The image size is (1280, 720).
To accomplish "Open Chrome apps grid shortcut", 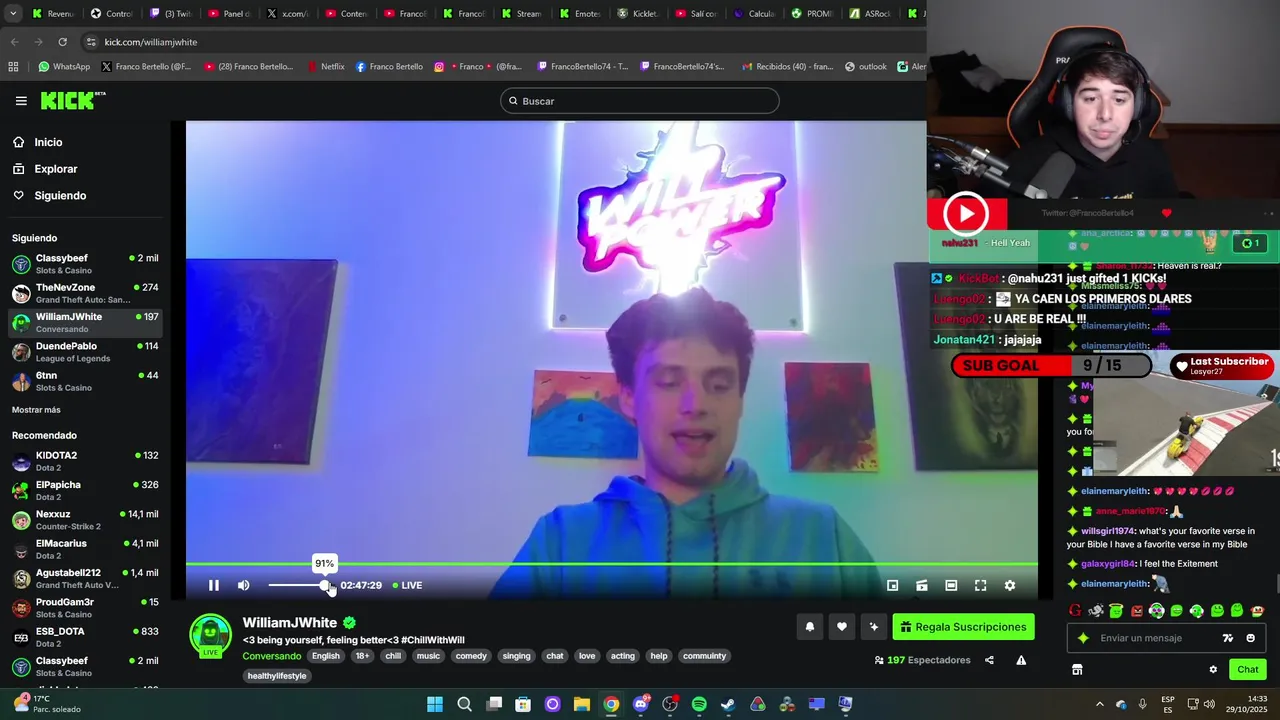I will point(13,67).
